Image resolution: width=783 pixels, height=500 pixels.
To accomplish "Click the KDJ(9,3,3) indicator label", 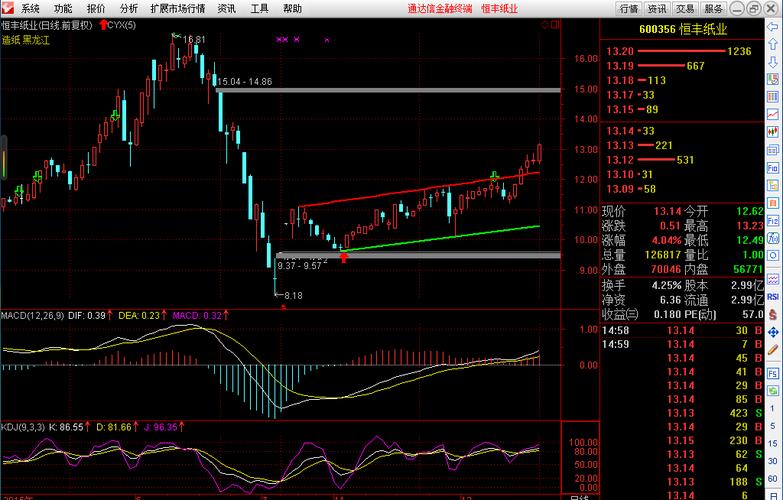I will click(22, 427).
